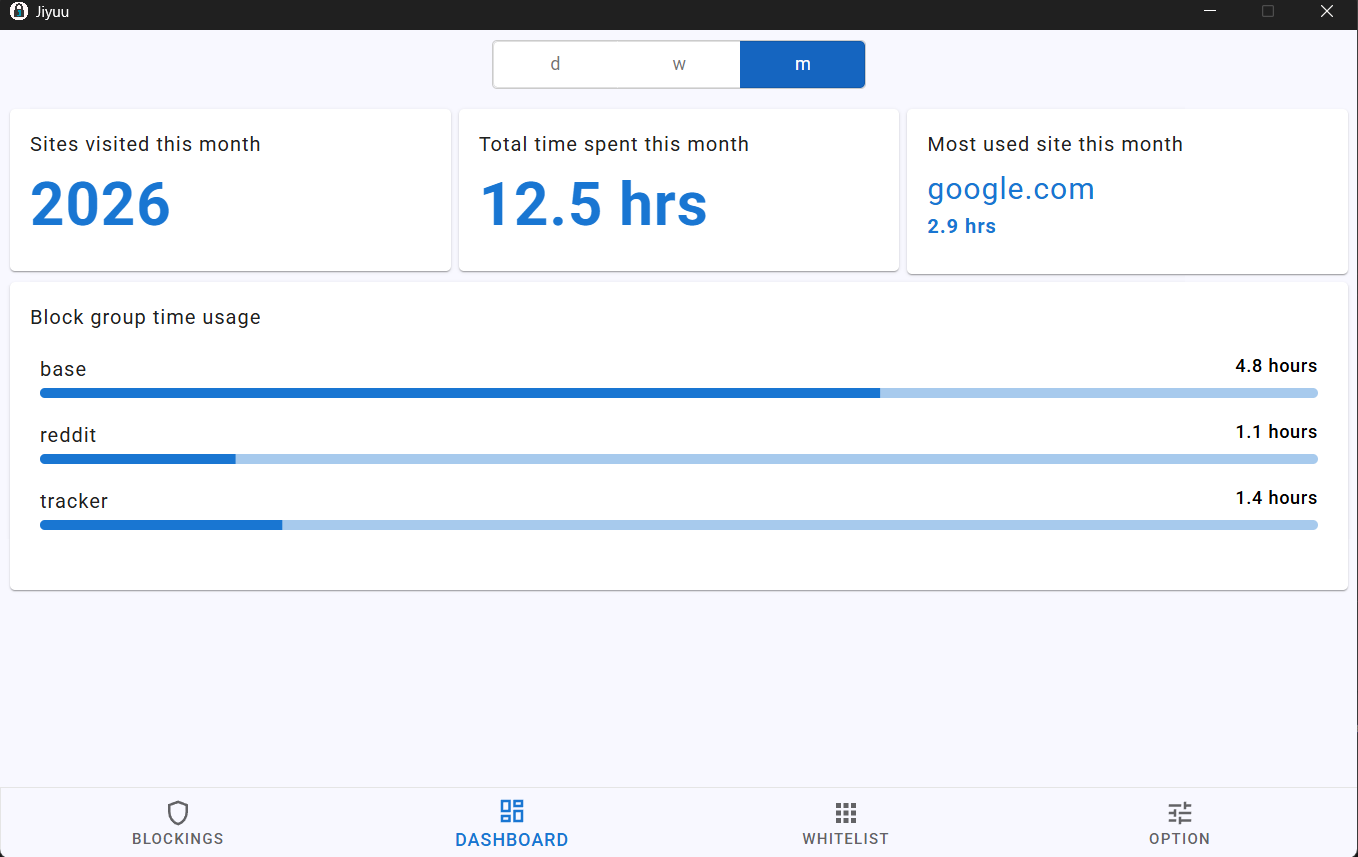Click the Dashboard grid icon
This screenshot has height=857, width=1358.
(x=512, y=811)
